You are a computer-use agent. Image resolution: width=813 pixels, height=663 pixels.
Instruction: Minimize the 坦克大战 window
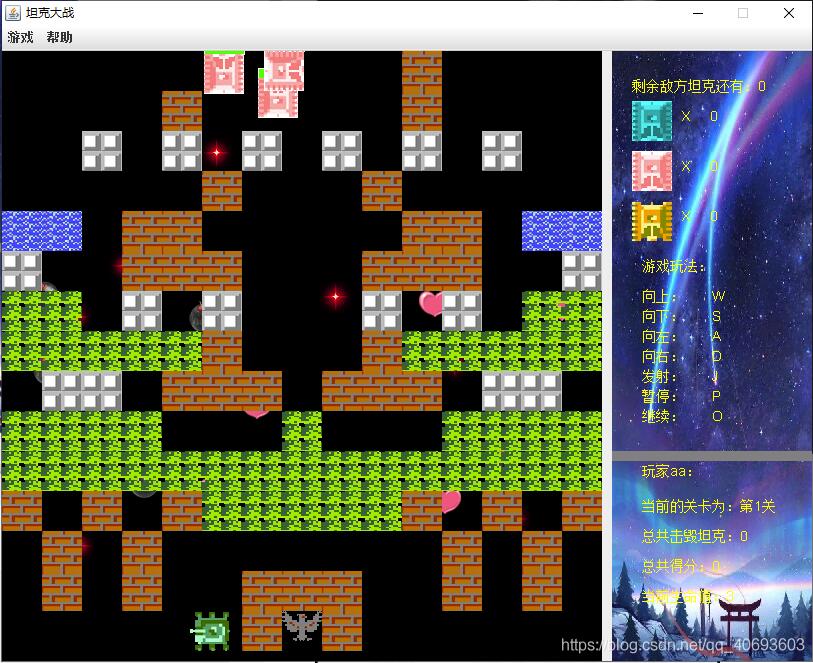tap(698, 13)
